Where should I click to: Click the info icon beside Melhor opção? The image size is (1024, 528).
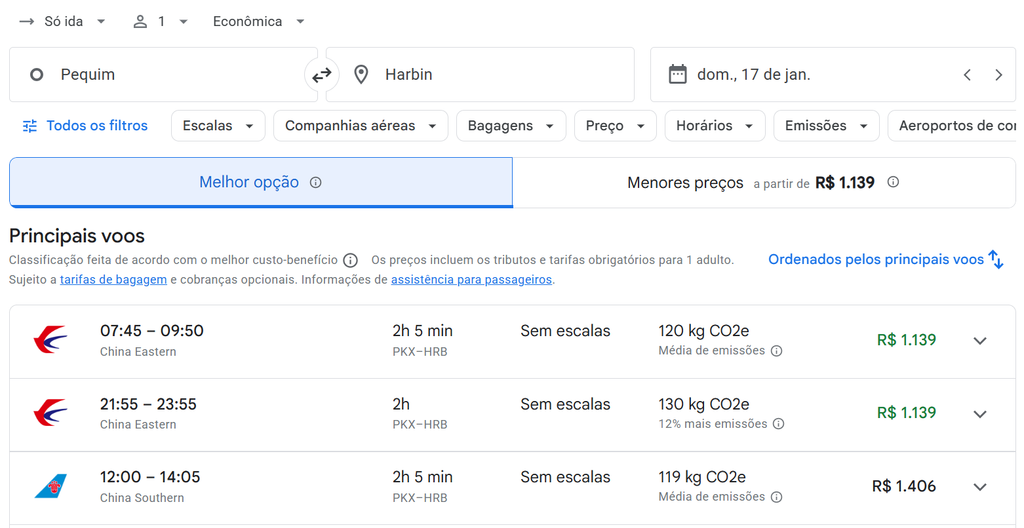tap(315, 182)
